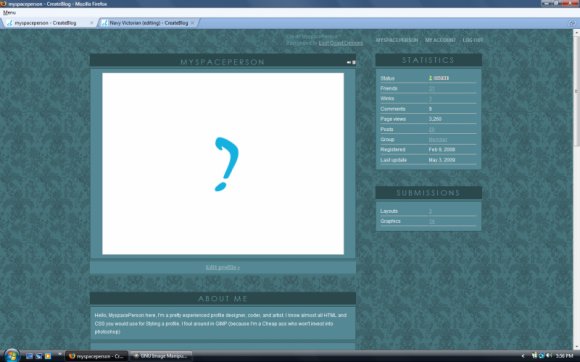Open the Layouts submissions count link
The height and width of the screenshot is (362, 580).
tap(430, 211)
